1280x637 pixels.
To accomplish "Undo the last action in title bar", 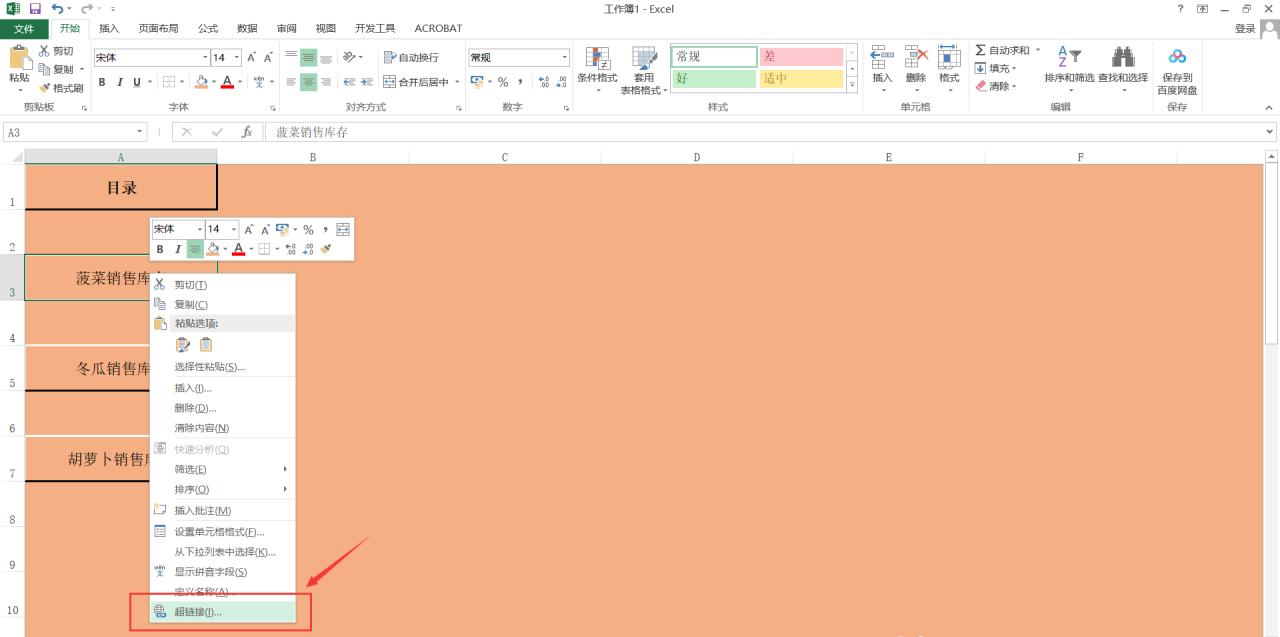I will coord(58,9).
